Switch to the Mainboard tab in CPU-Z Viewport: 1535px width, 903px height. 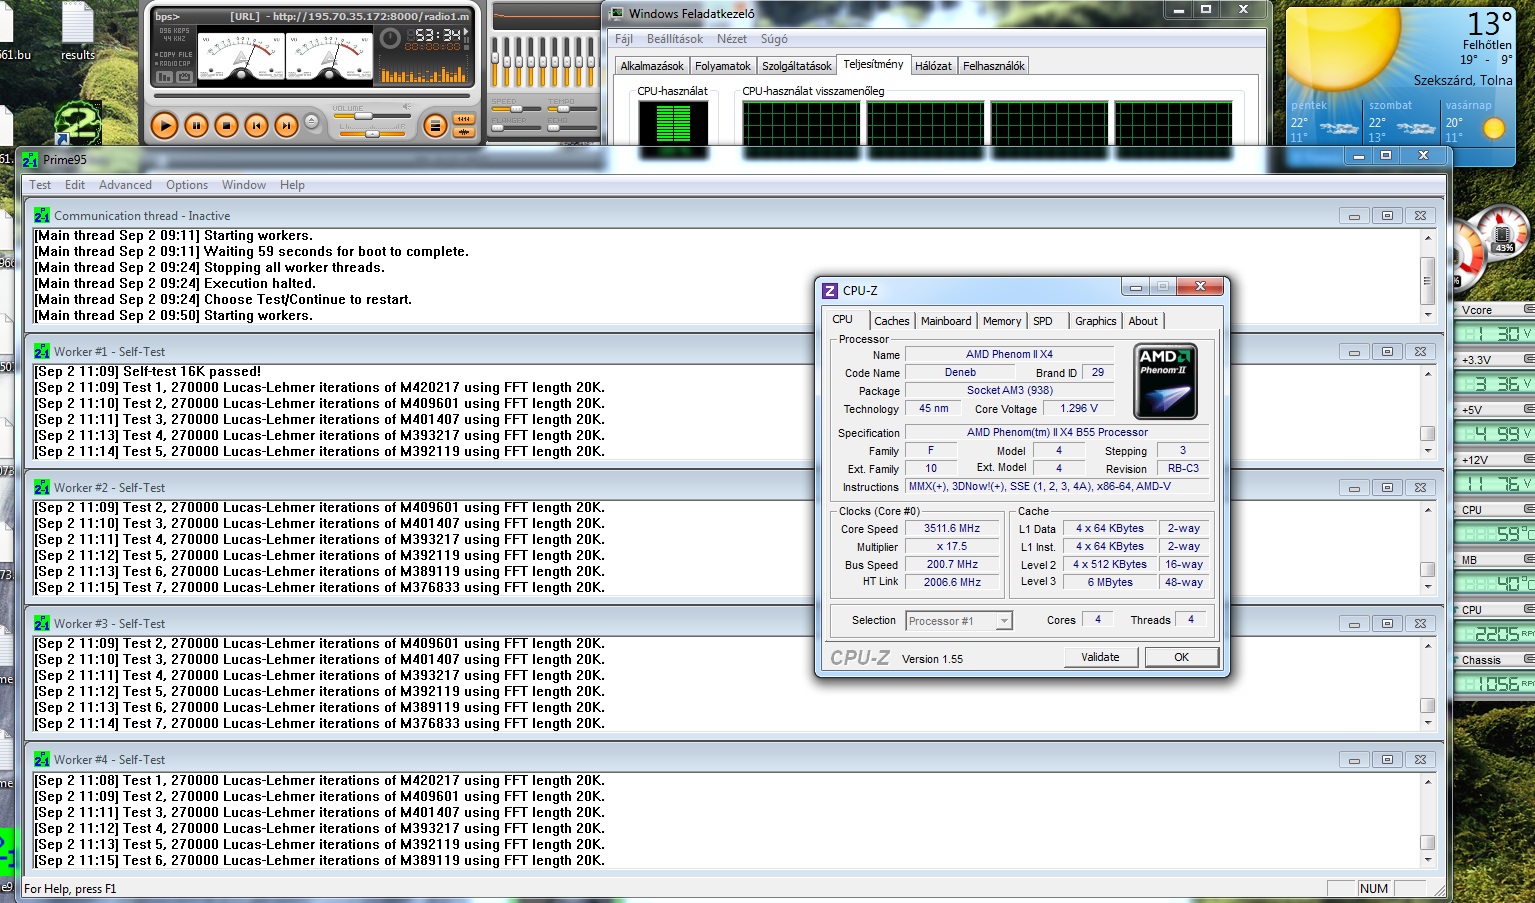(x=946, y=321)
